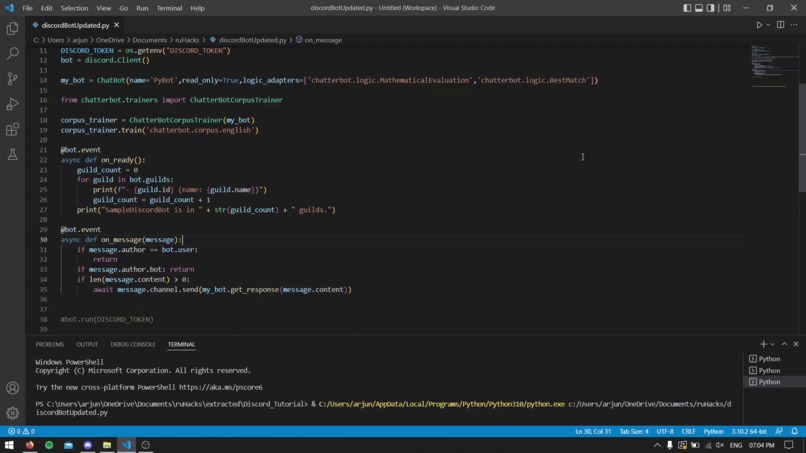This screenshot has height=453, width=806.
Task: Change CRLF end of line sequence
Action: 688,431
